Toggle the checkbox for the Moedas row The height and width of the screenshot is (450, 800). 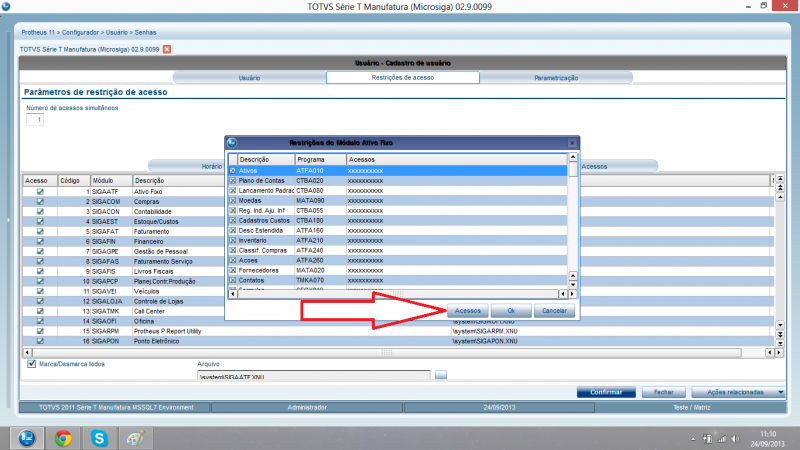click(x=233, y=201)
